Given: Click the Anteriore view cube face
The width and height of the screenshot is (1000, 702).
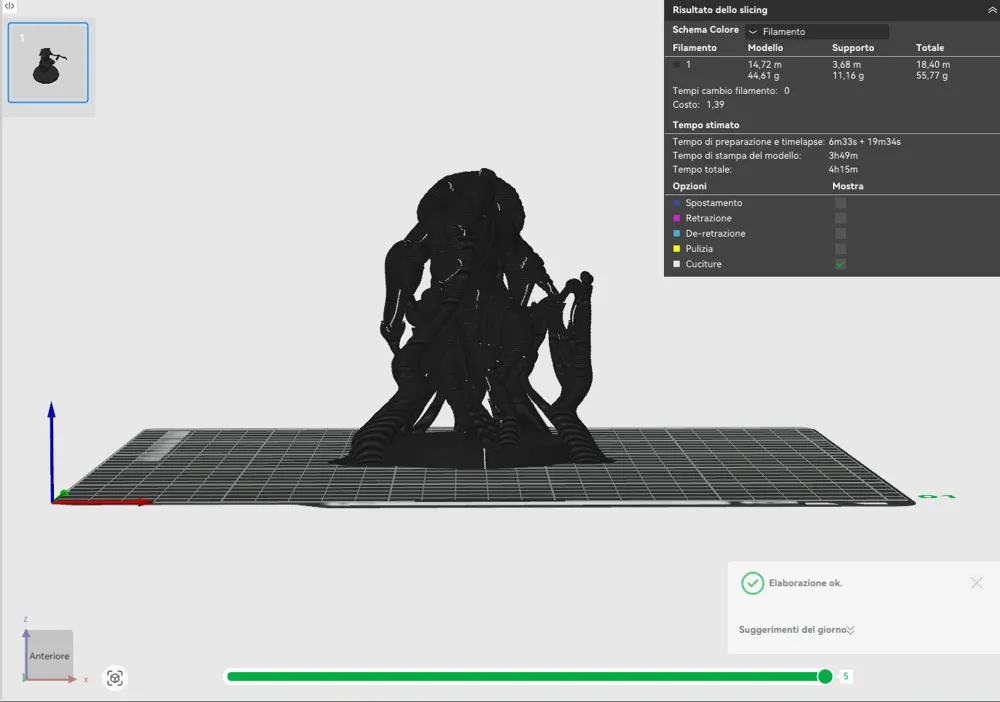Looking at the screenshot, I should [x=49, y=655].
